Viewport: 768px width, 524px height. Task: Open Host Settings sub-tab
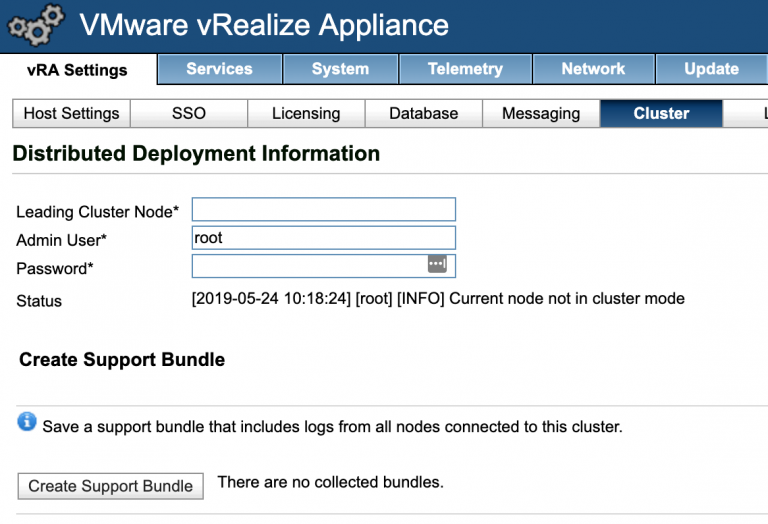(x=72, y=114)
